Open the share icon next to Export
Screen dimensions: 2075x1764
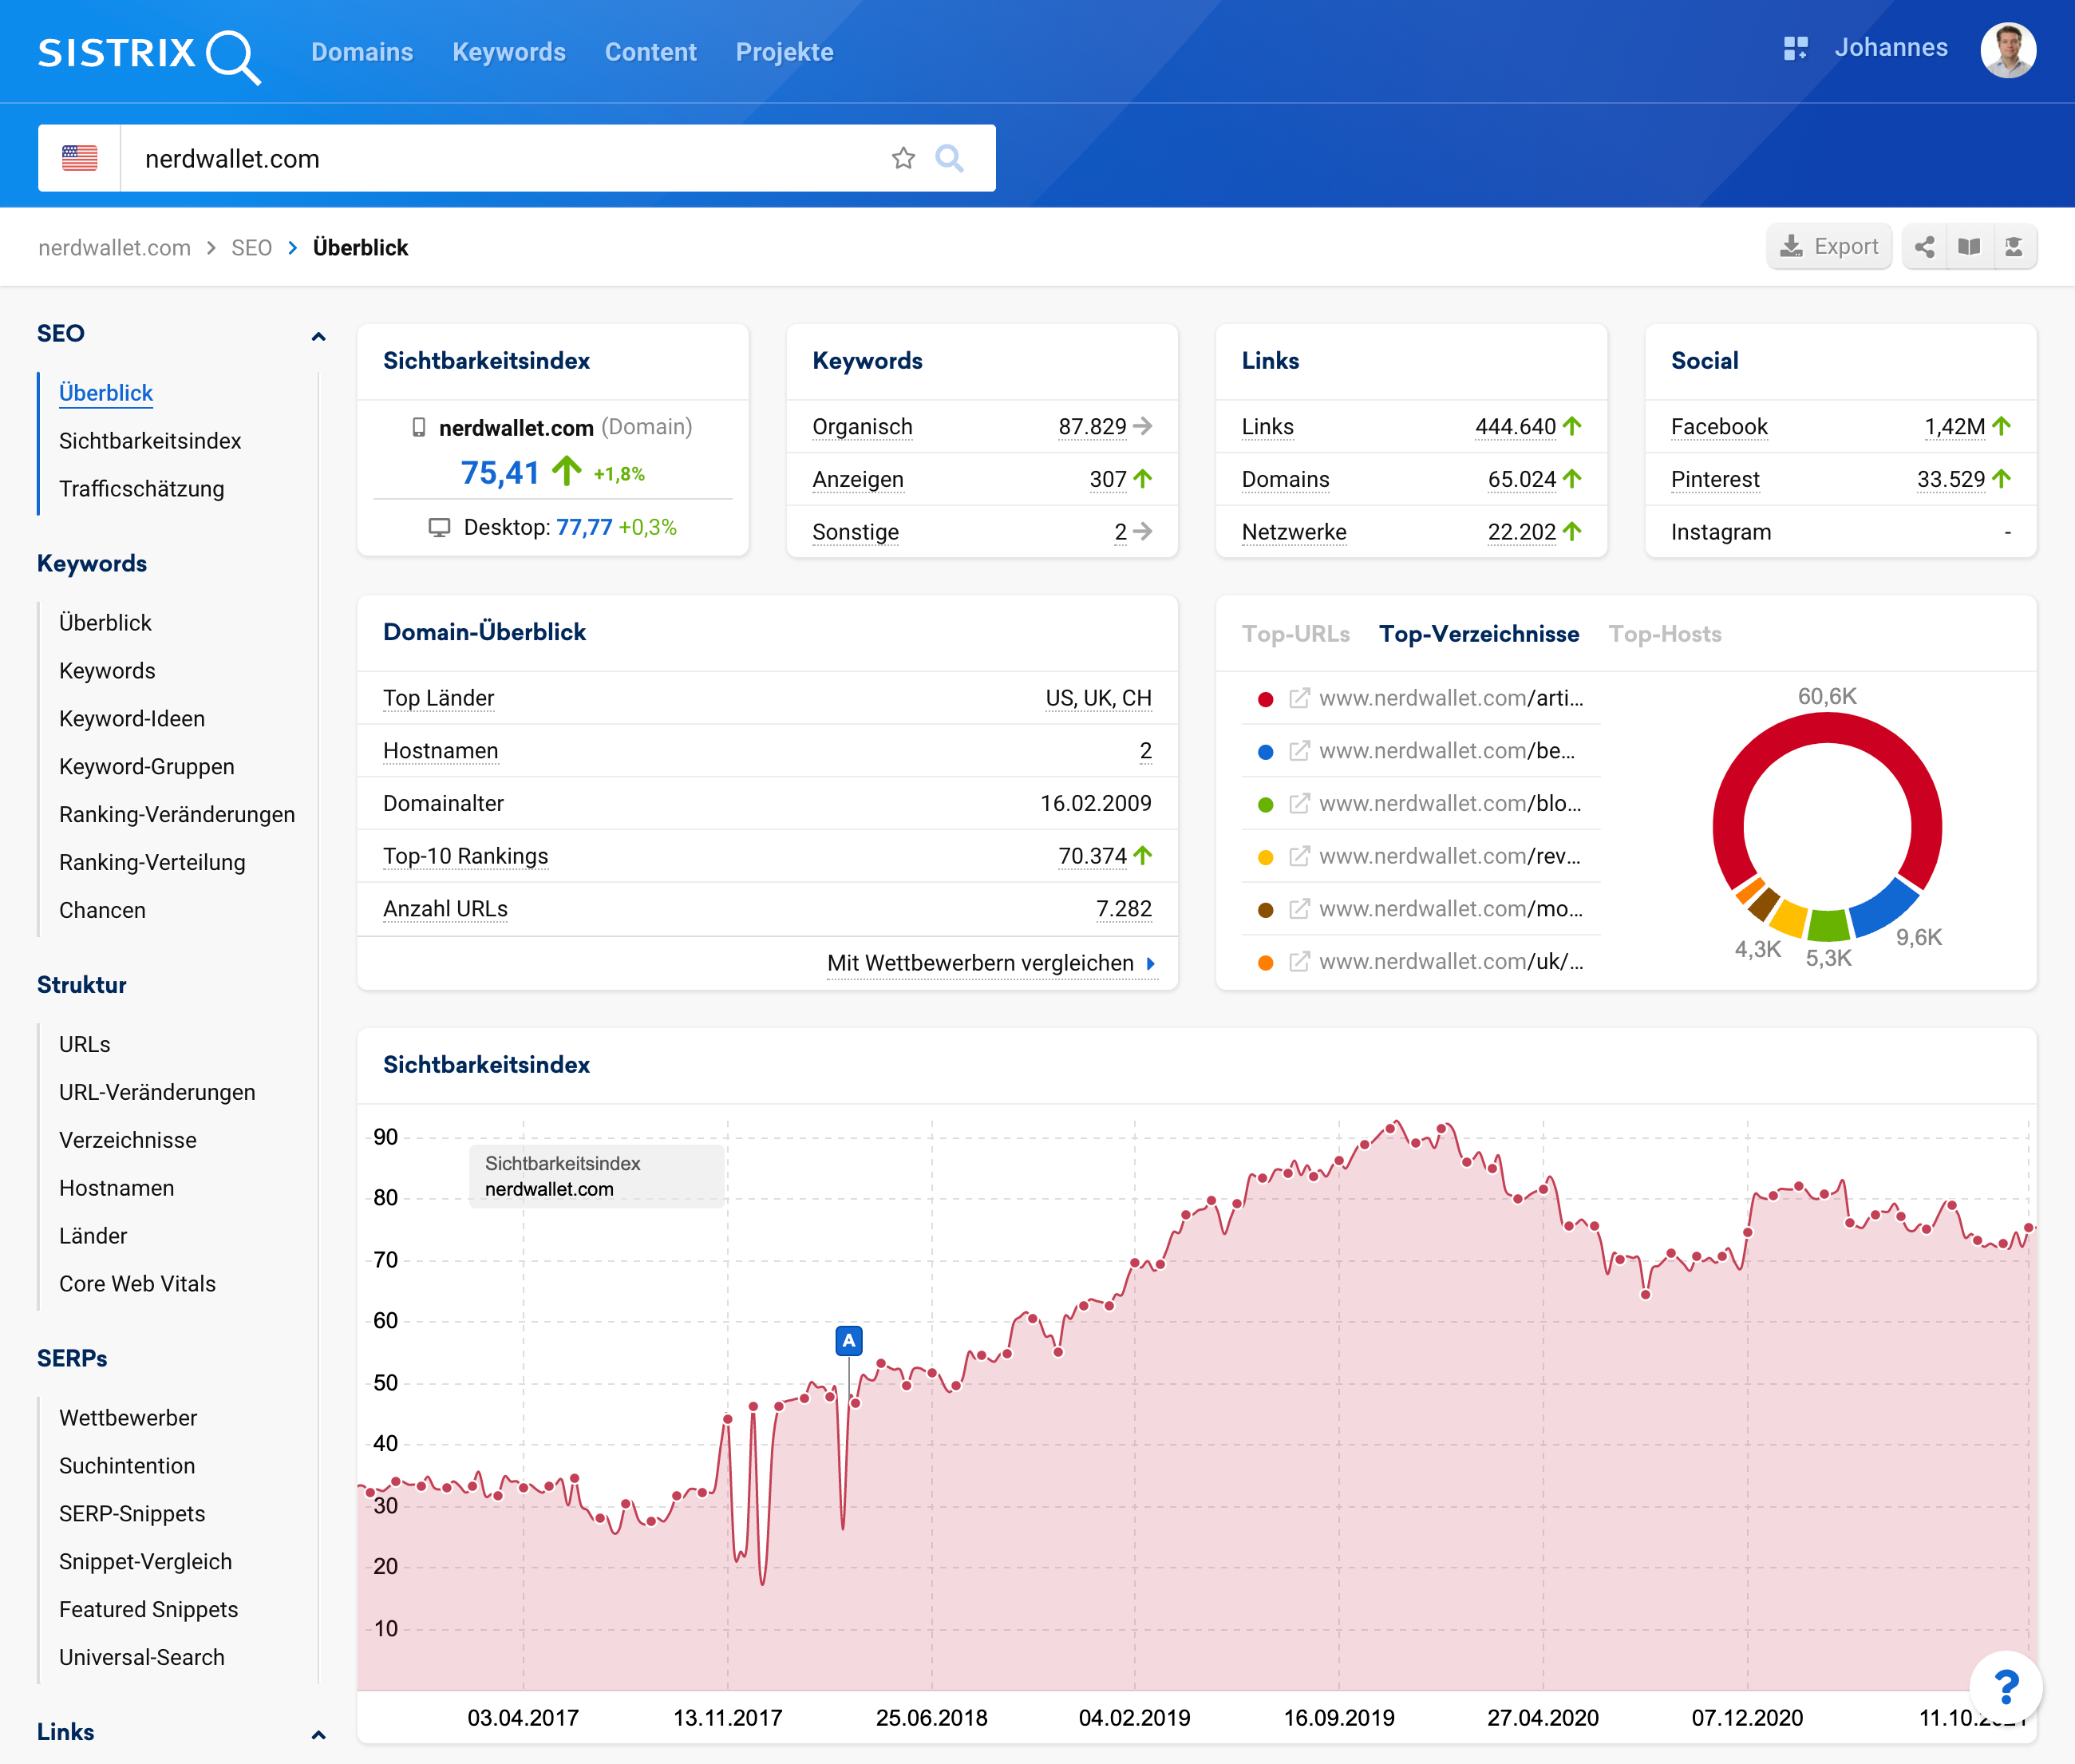tap(1924, 247)
